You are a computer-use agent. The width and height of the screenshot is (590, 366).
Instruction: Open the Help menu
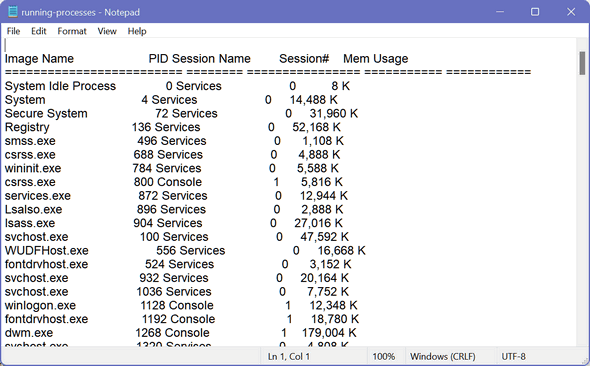pyautogui.click(x=137, y=31)
